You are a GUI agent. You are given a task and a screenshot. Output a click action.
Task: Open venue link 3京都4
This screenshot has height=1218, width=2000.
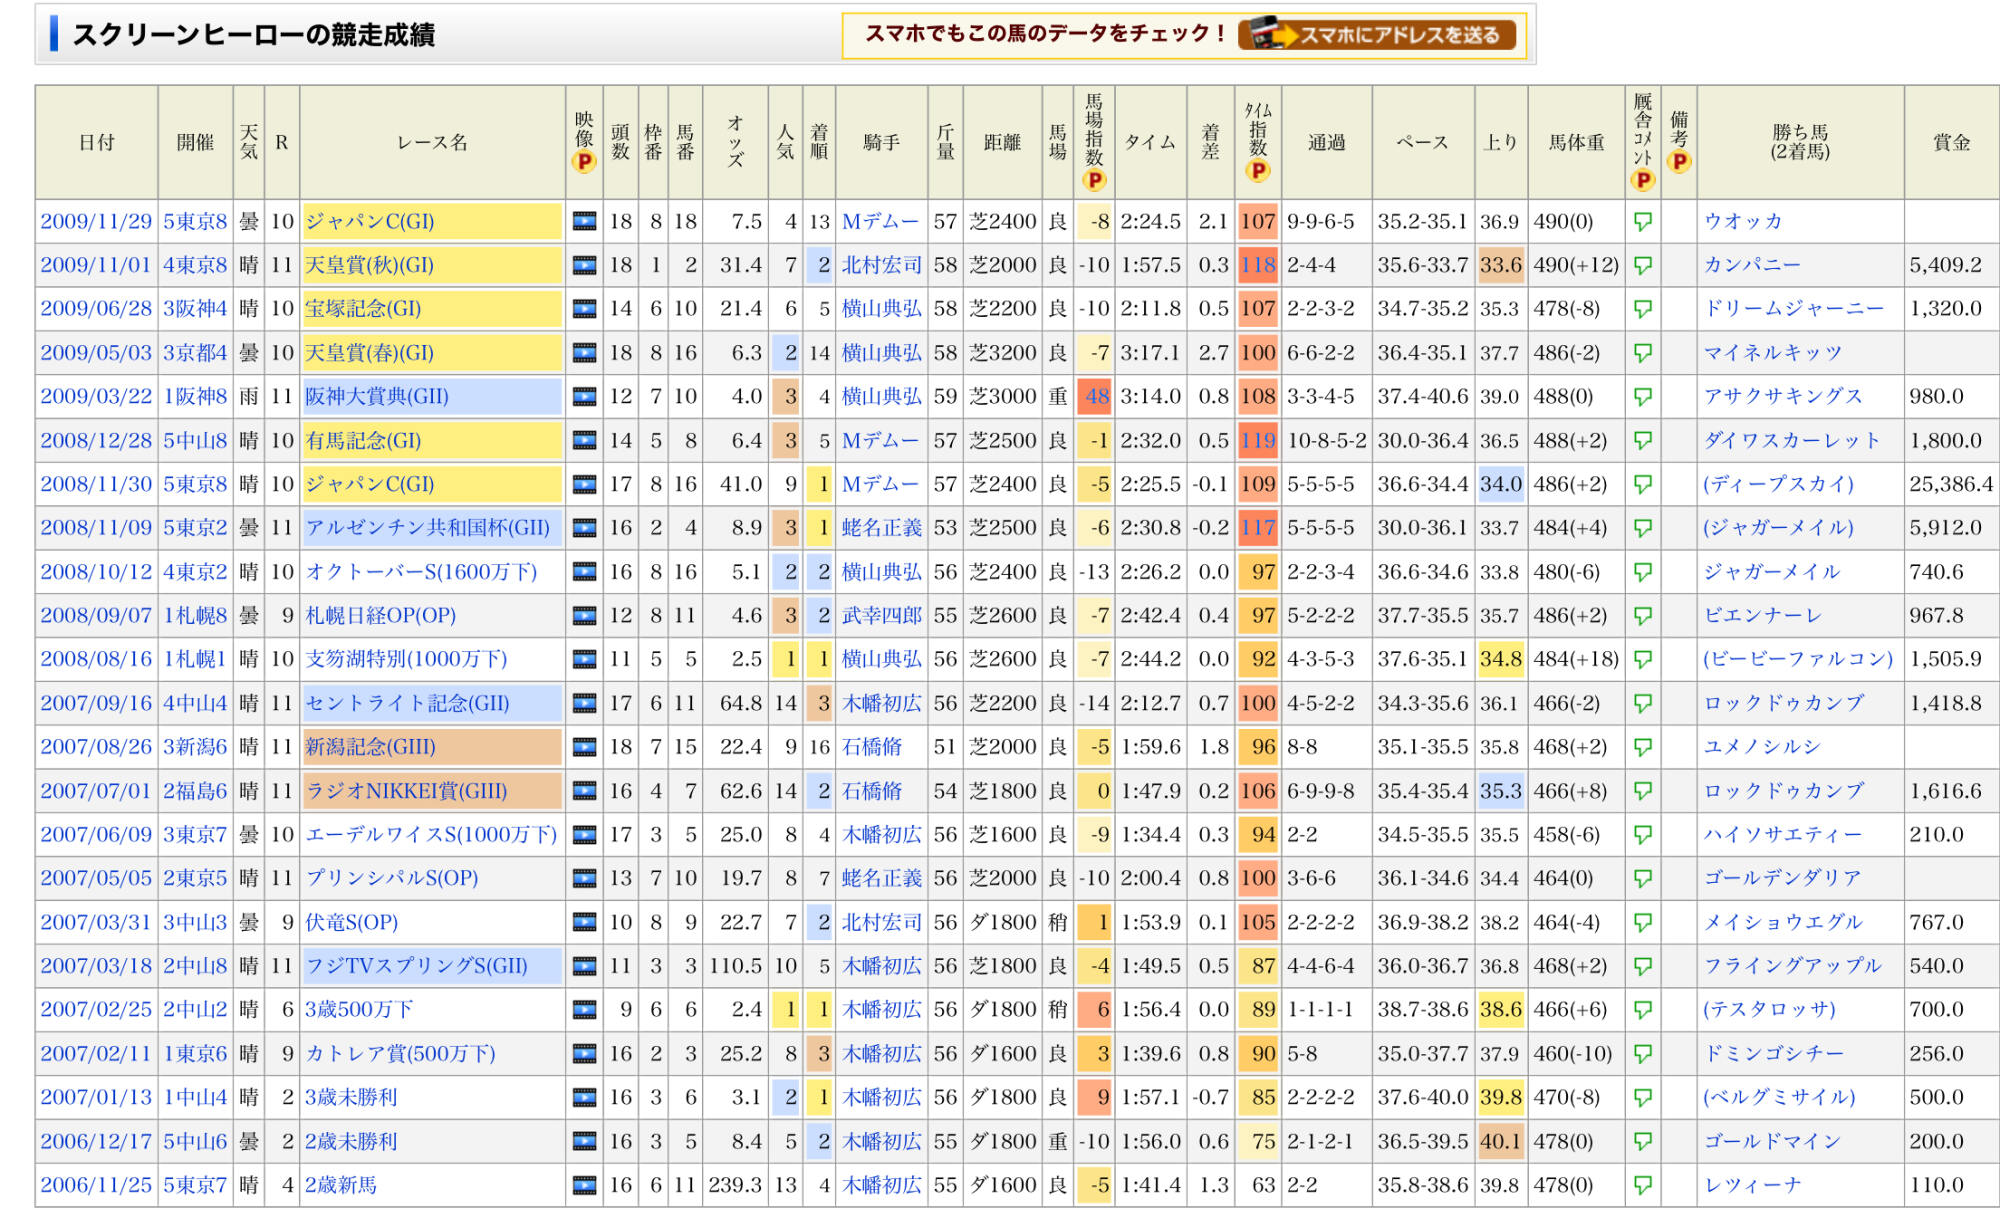195,353
